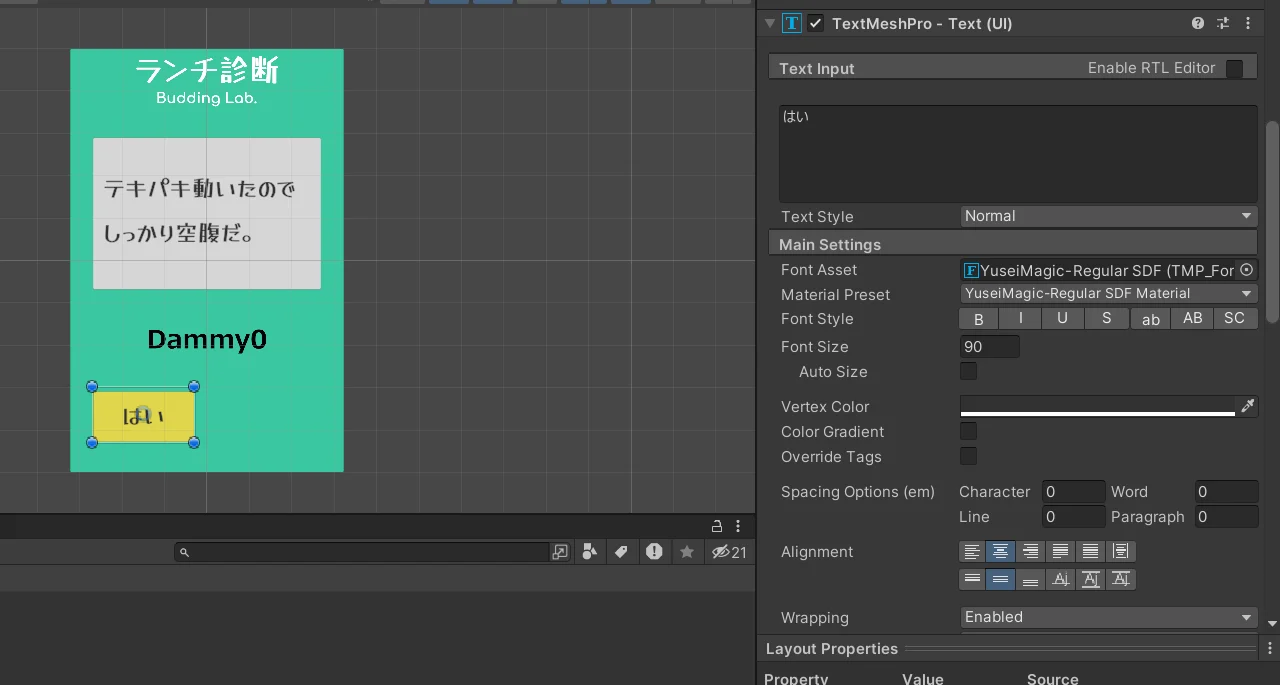Set vertical alignment to bottom
Viewport: 1280px width, 685px height.
1030,579
